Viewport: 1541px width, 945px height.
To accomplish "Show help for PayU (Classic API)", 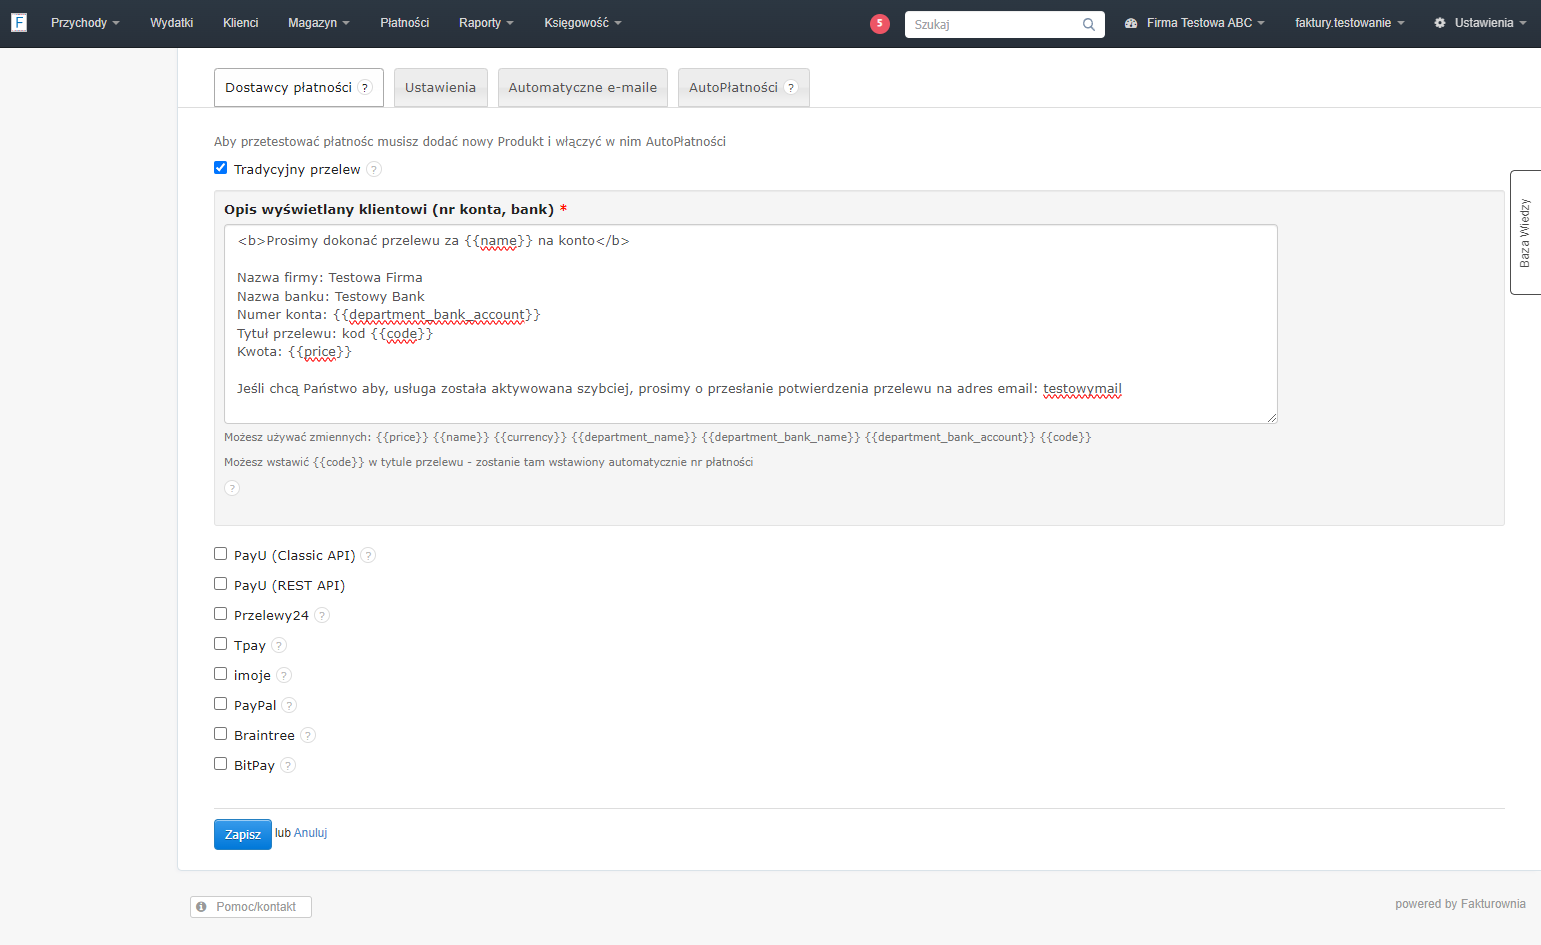I will [x=368, y=555].
